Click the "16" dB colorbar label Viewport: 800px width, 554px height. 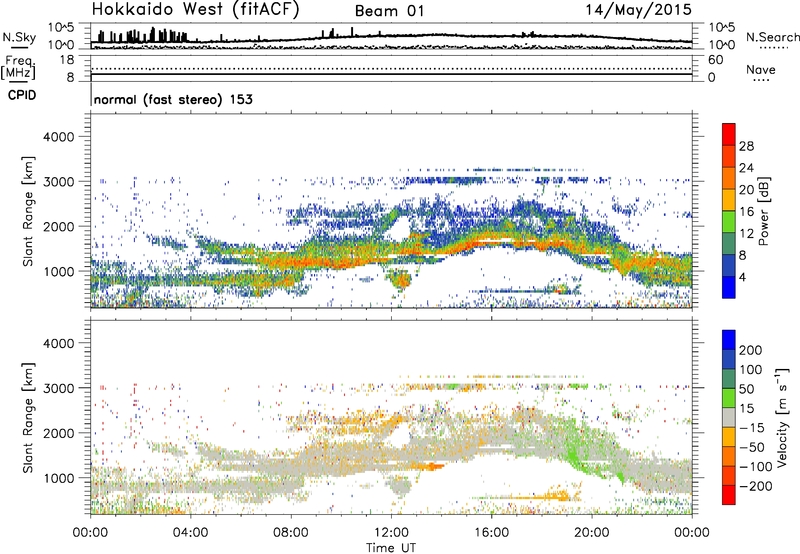746,212
